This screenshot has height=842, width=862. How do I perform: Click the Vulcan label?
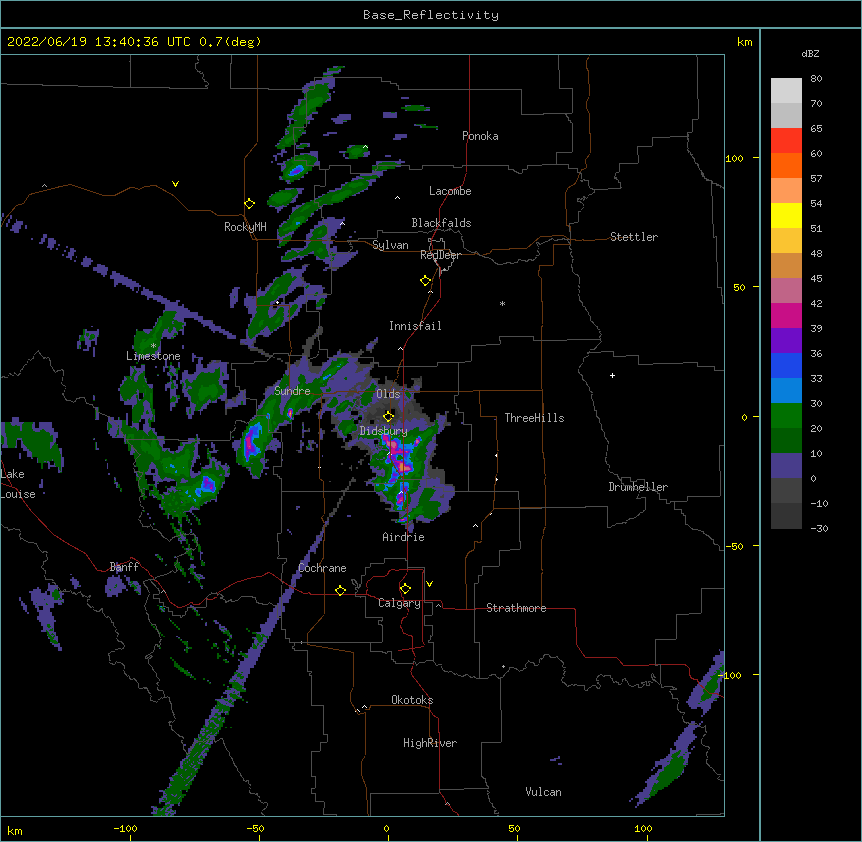pyautogui.click(x=543, y=792)
